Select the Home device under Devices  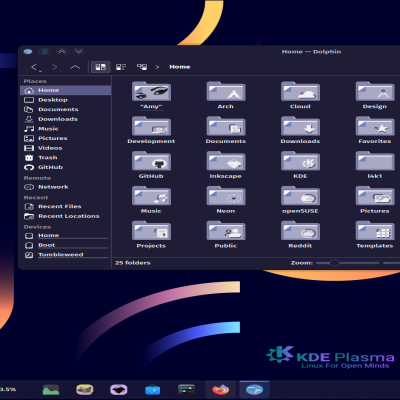coord(65,236)
